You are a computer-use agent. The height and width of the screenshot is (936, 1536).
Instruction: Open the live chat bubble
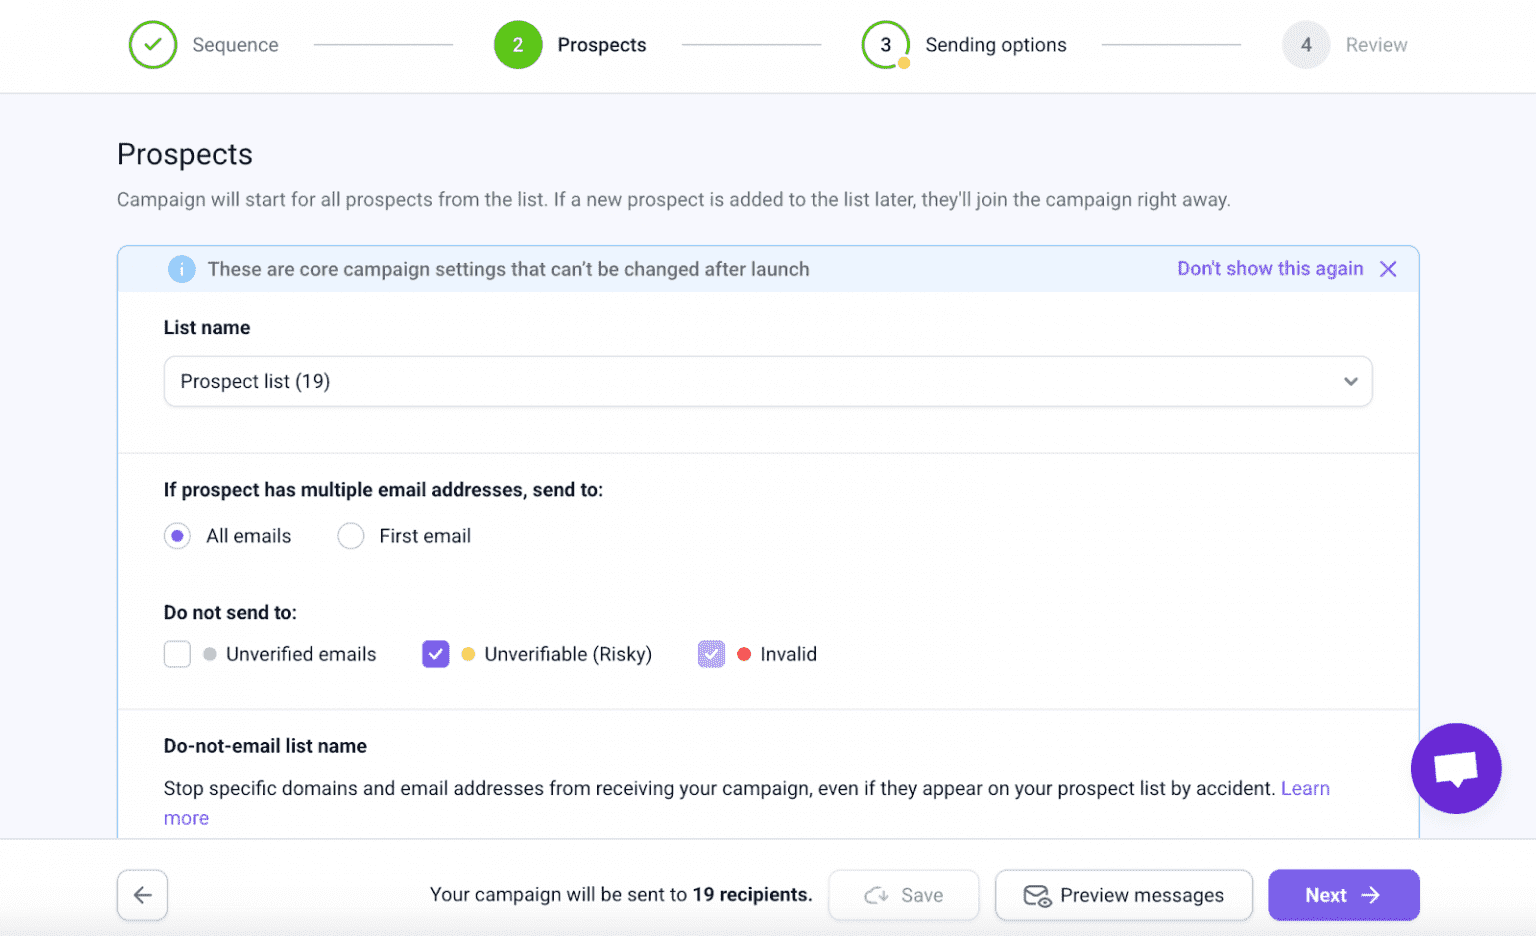1455,768
